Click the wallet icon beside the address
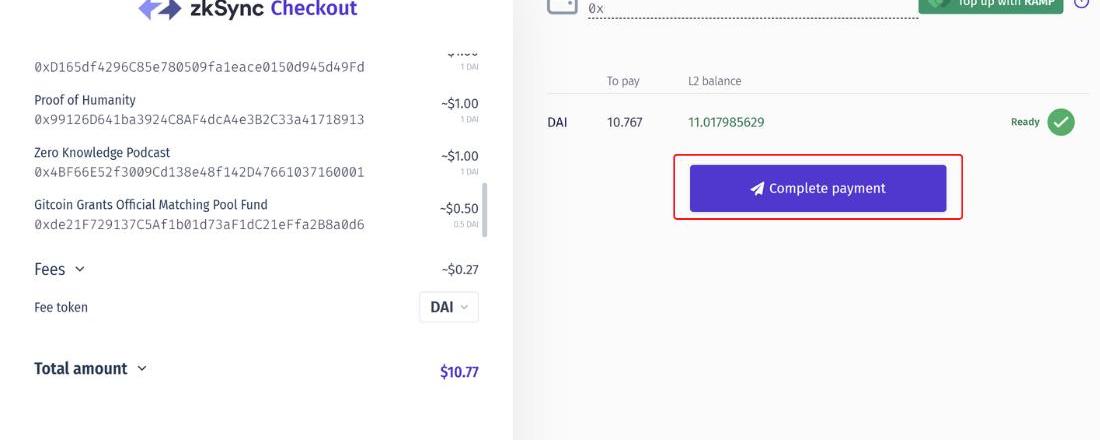This screenshot has width=1100, height=440. pos(563,5)
